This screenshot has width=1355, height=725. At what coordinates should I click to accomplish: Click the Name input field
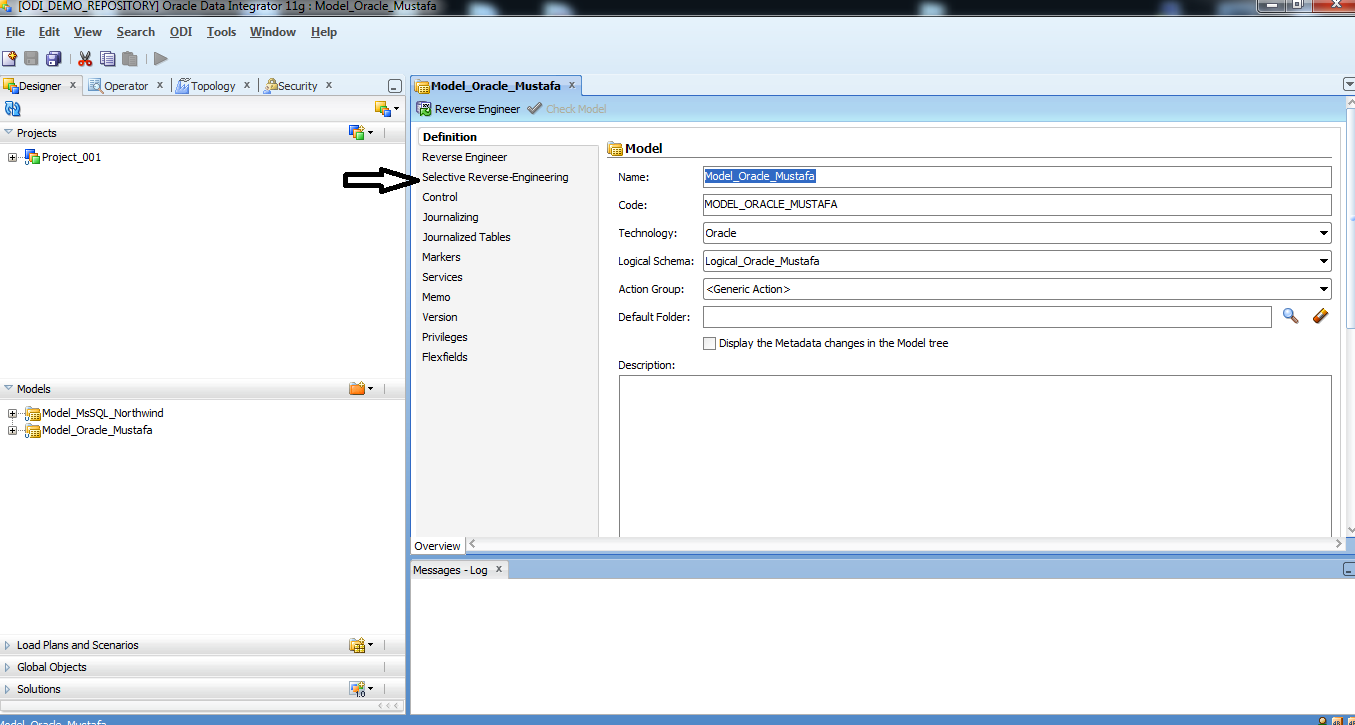pyautogui.click(x=1017, y=177)
